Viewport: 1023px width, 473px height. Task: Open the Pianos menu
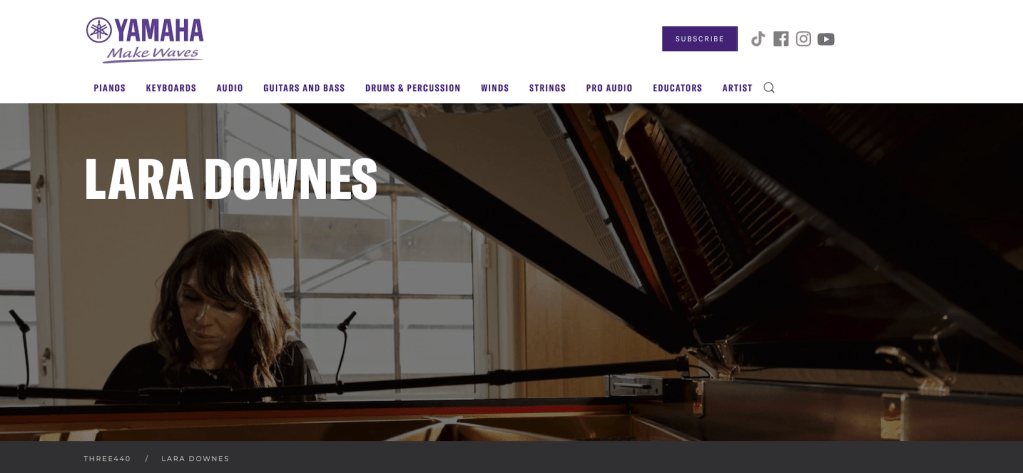click(110, 88)
